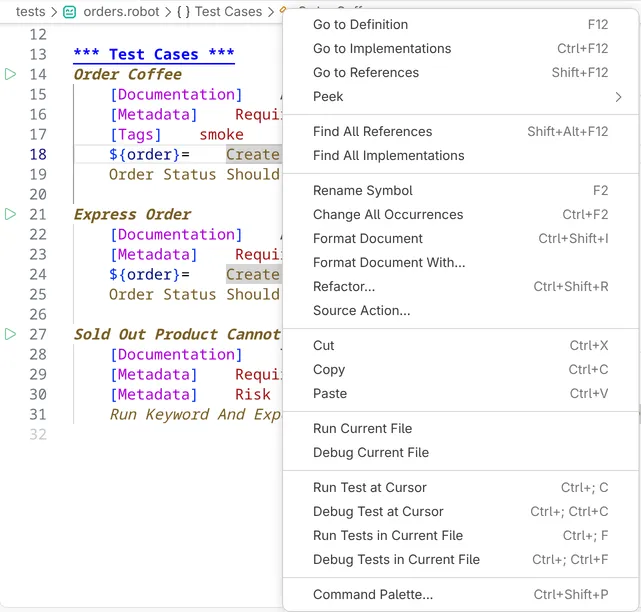Choose Go to Implementations
Screen dimensions: 641x612
point(461,49)
